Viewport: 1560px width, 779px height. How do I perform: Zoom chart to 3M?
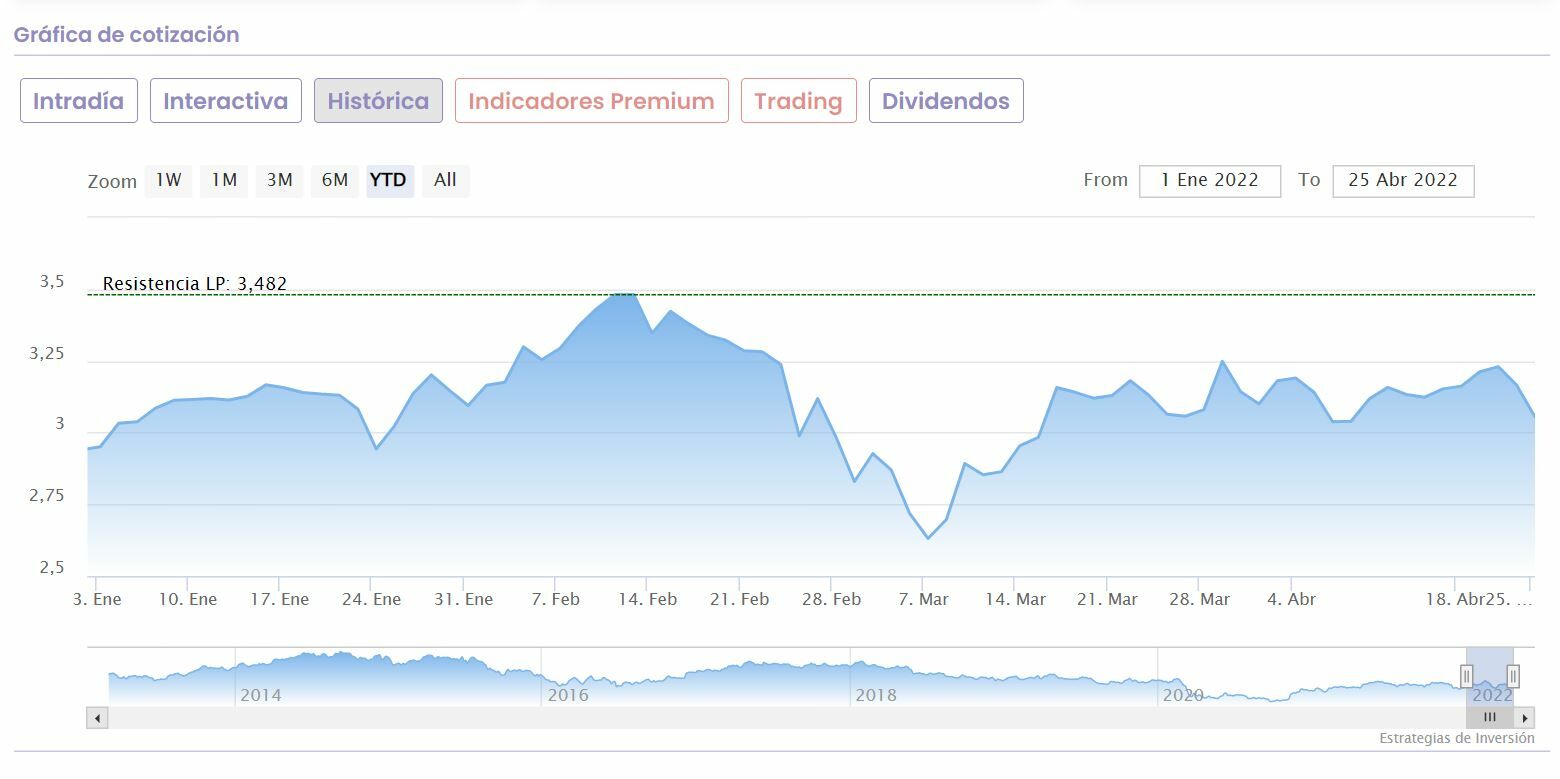[x=279, y=180]
